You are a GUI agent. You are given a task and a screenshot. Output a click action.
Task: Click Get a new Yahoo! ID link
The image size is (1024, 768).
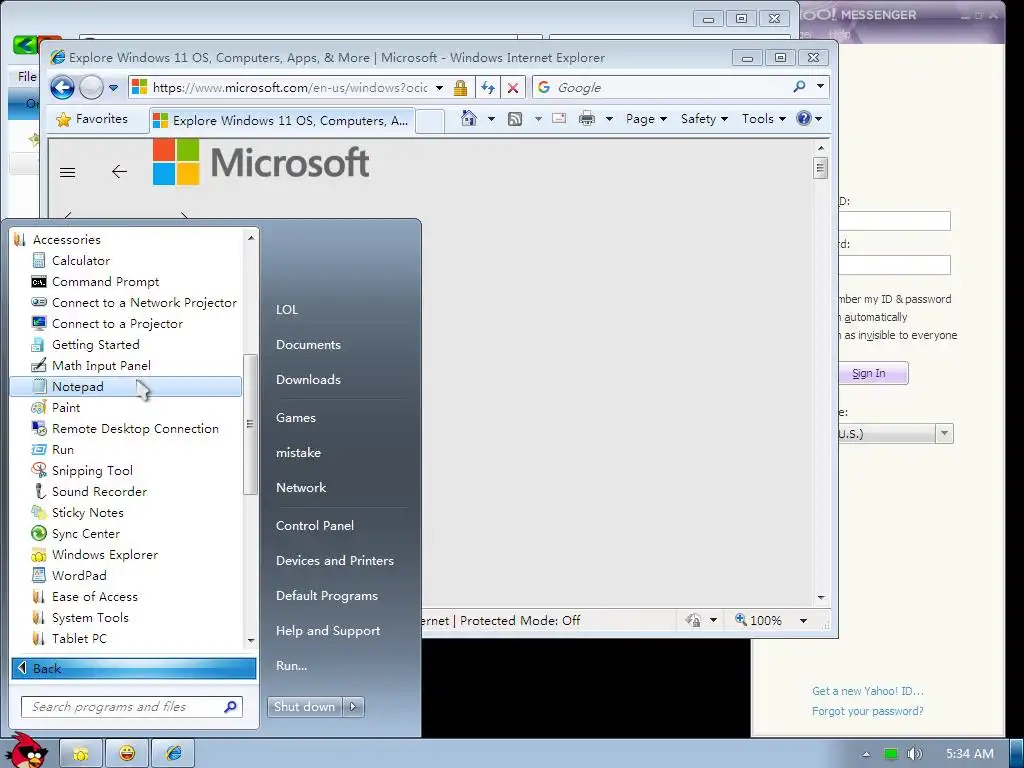(867, 691)
